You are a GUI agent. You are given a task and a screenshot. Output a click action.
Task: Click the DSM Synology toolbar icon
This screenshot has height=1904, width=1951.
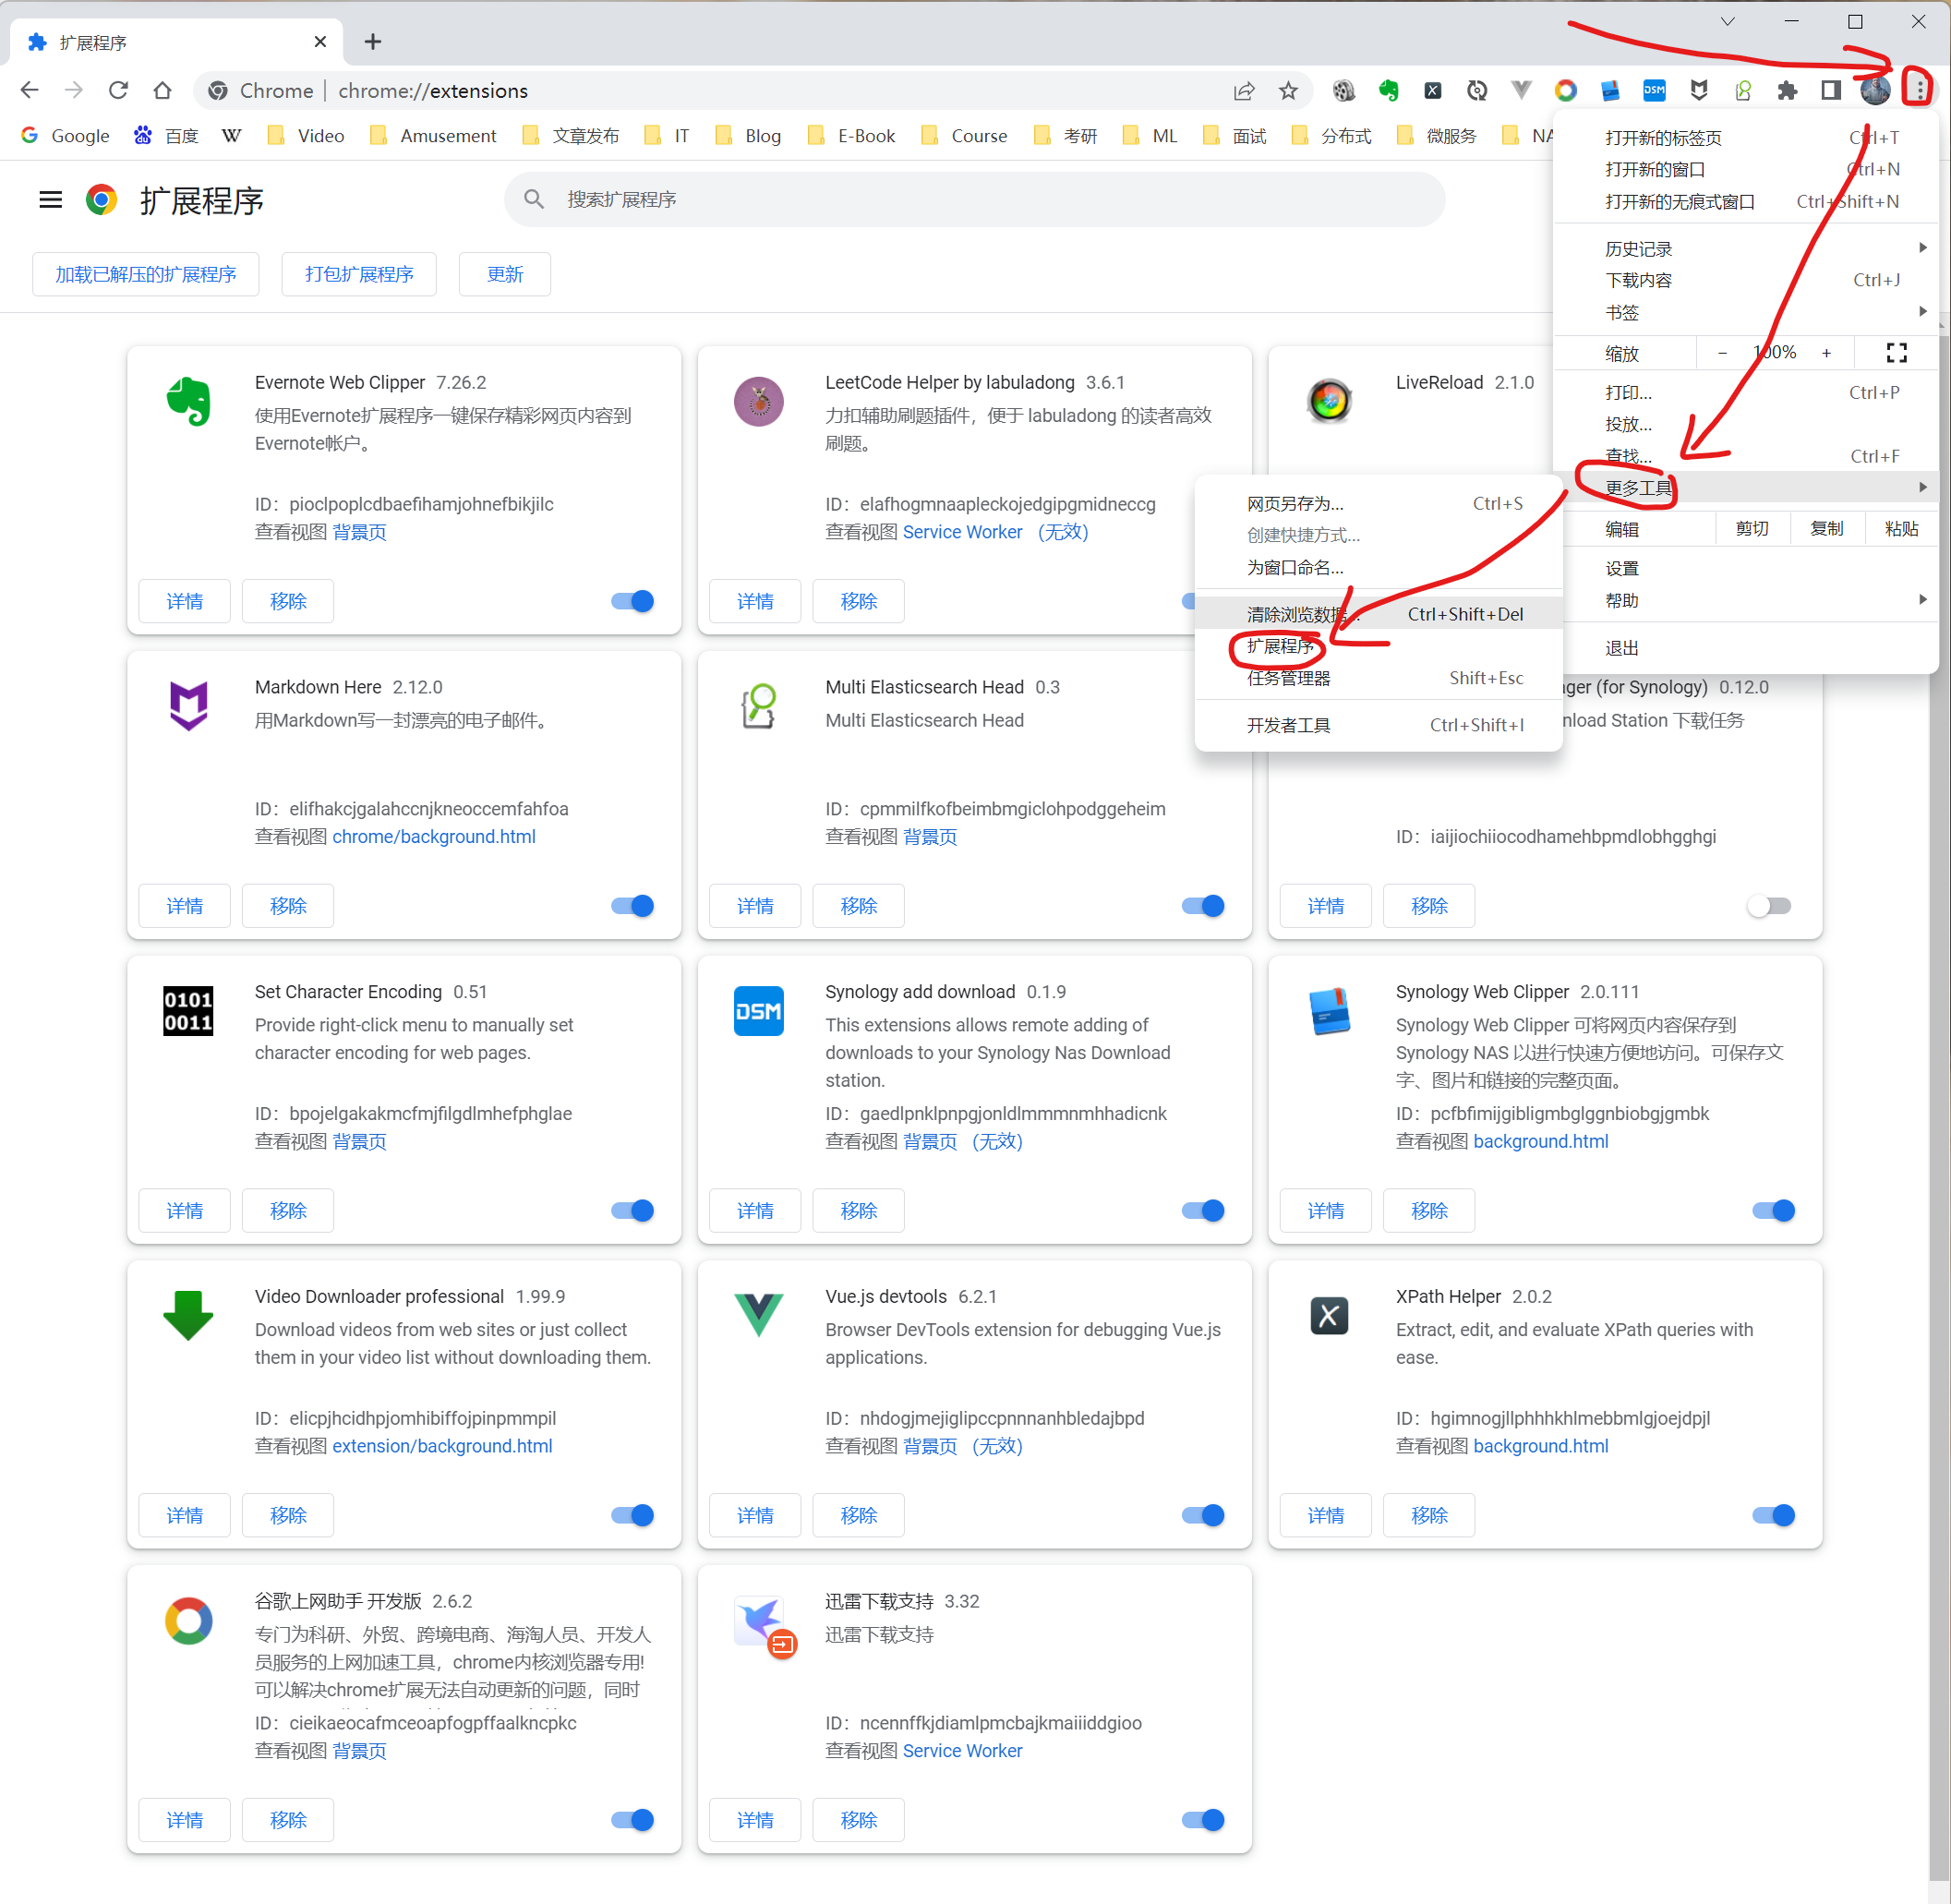tap(1654, 91)
